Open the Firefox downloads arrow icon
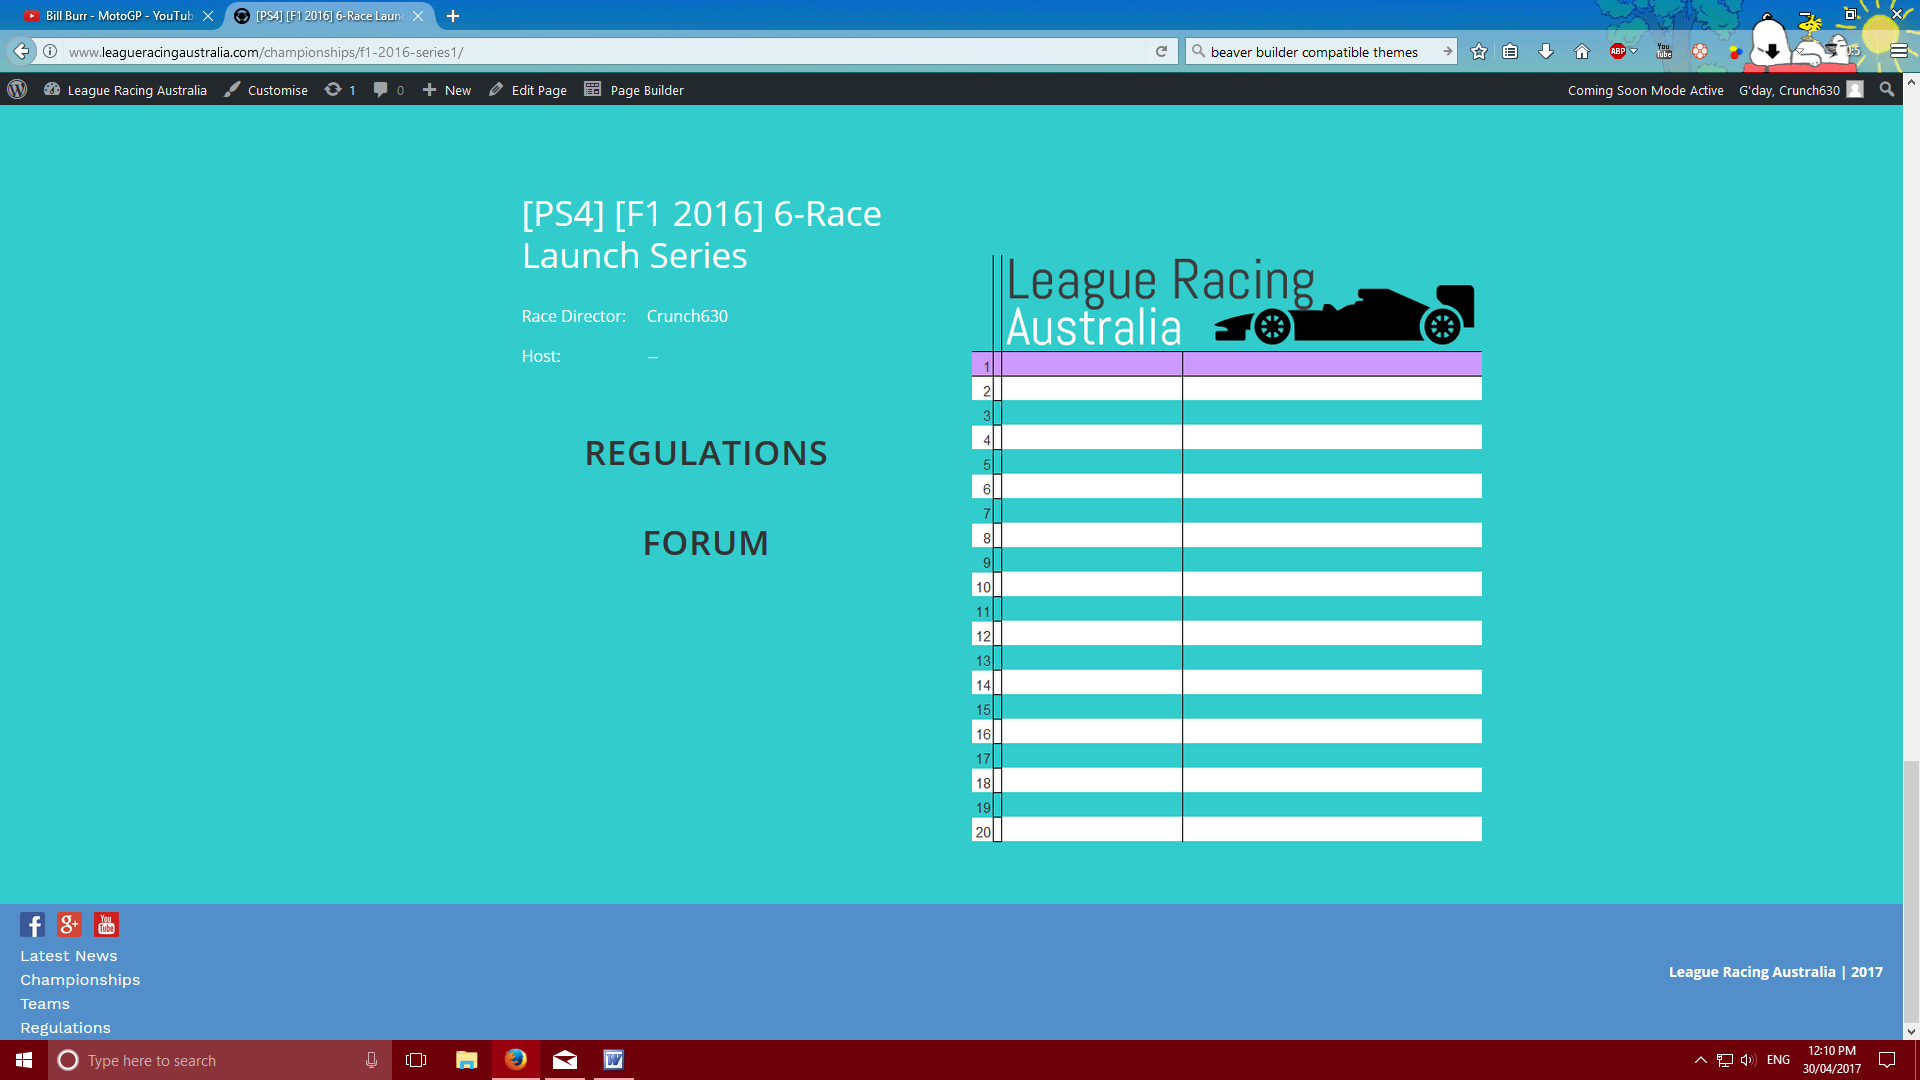Screen dimensions: 1920x1080 (x=1546, y=52)
